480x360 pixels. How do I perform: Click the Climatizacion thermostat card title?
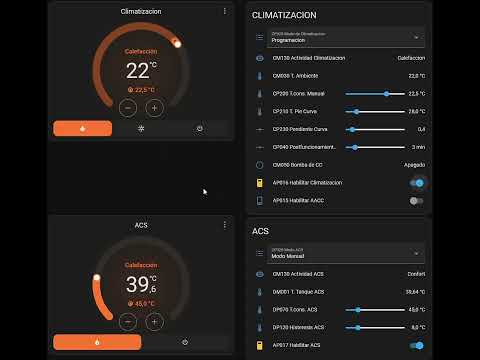(x=141, y=11)
